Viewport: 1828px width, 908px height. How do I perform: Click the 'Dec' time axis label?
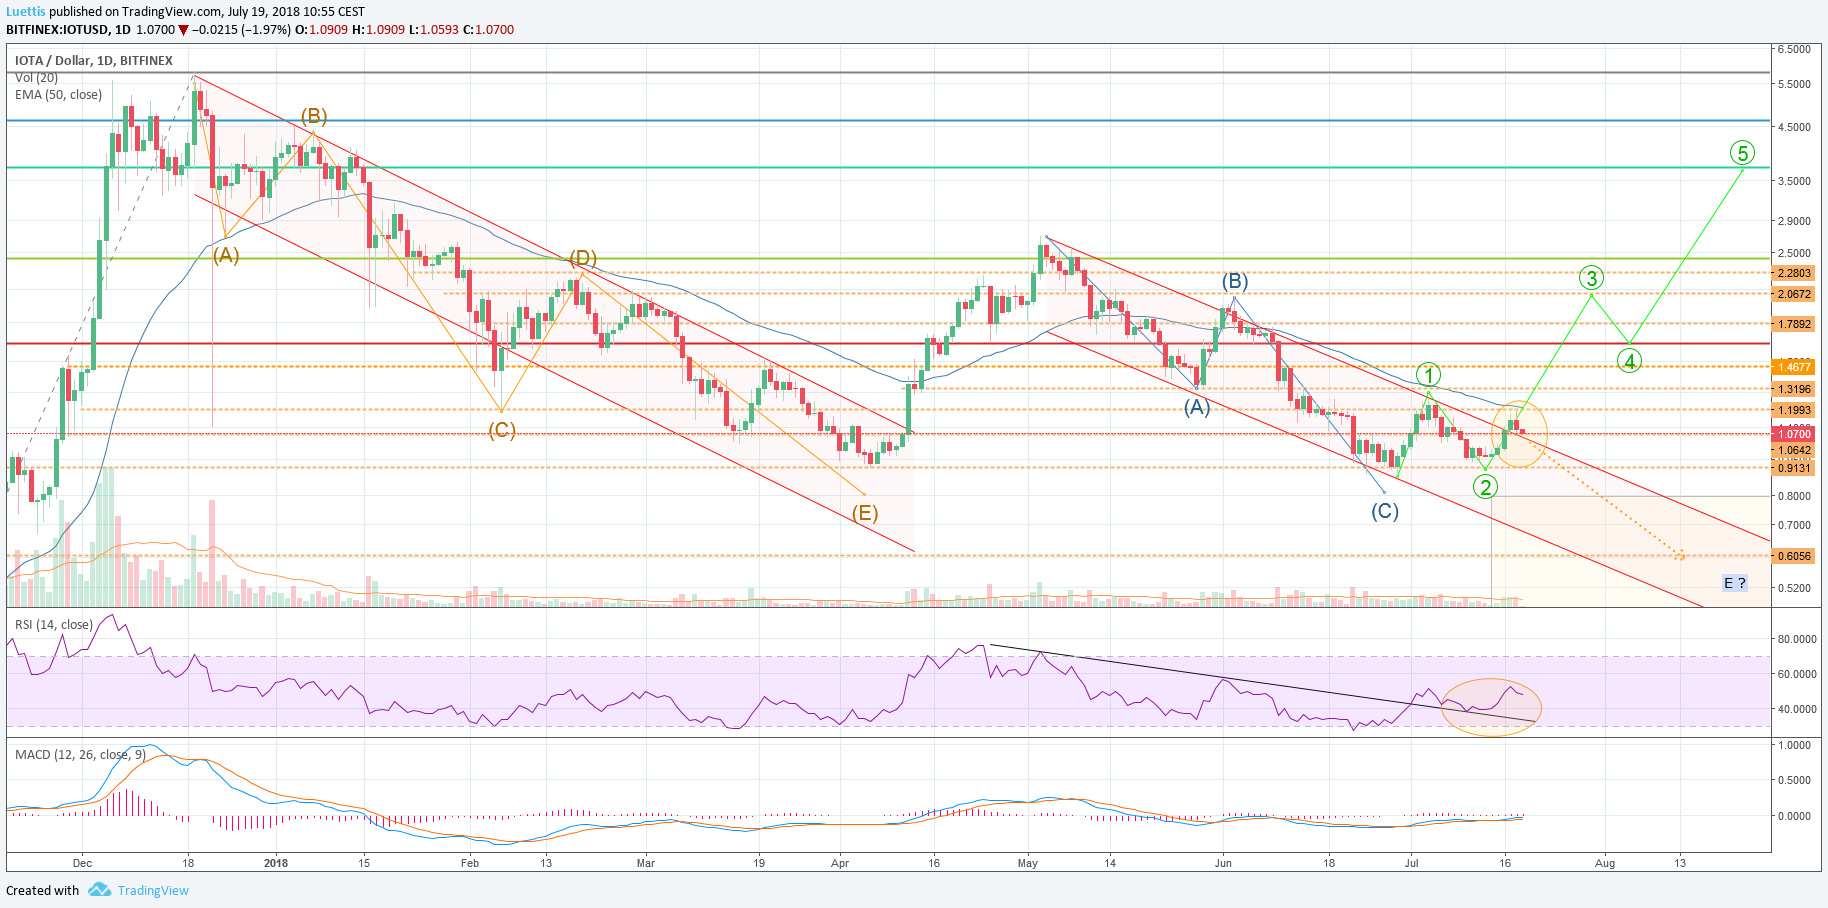click(x=82, y=863)
